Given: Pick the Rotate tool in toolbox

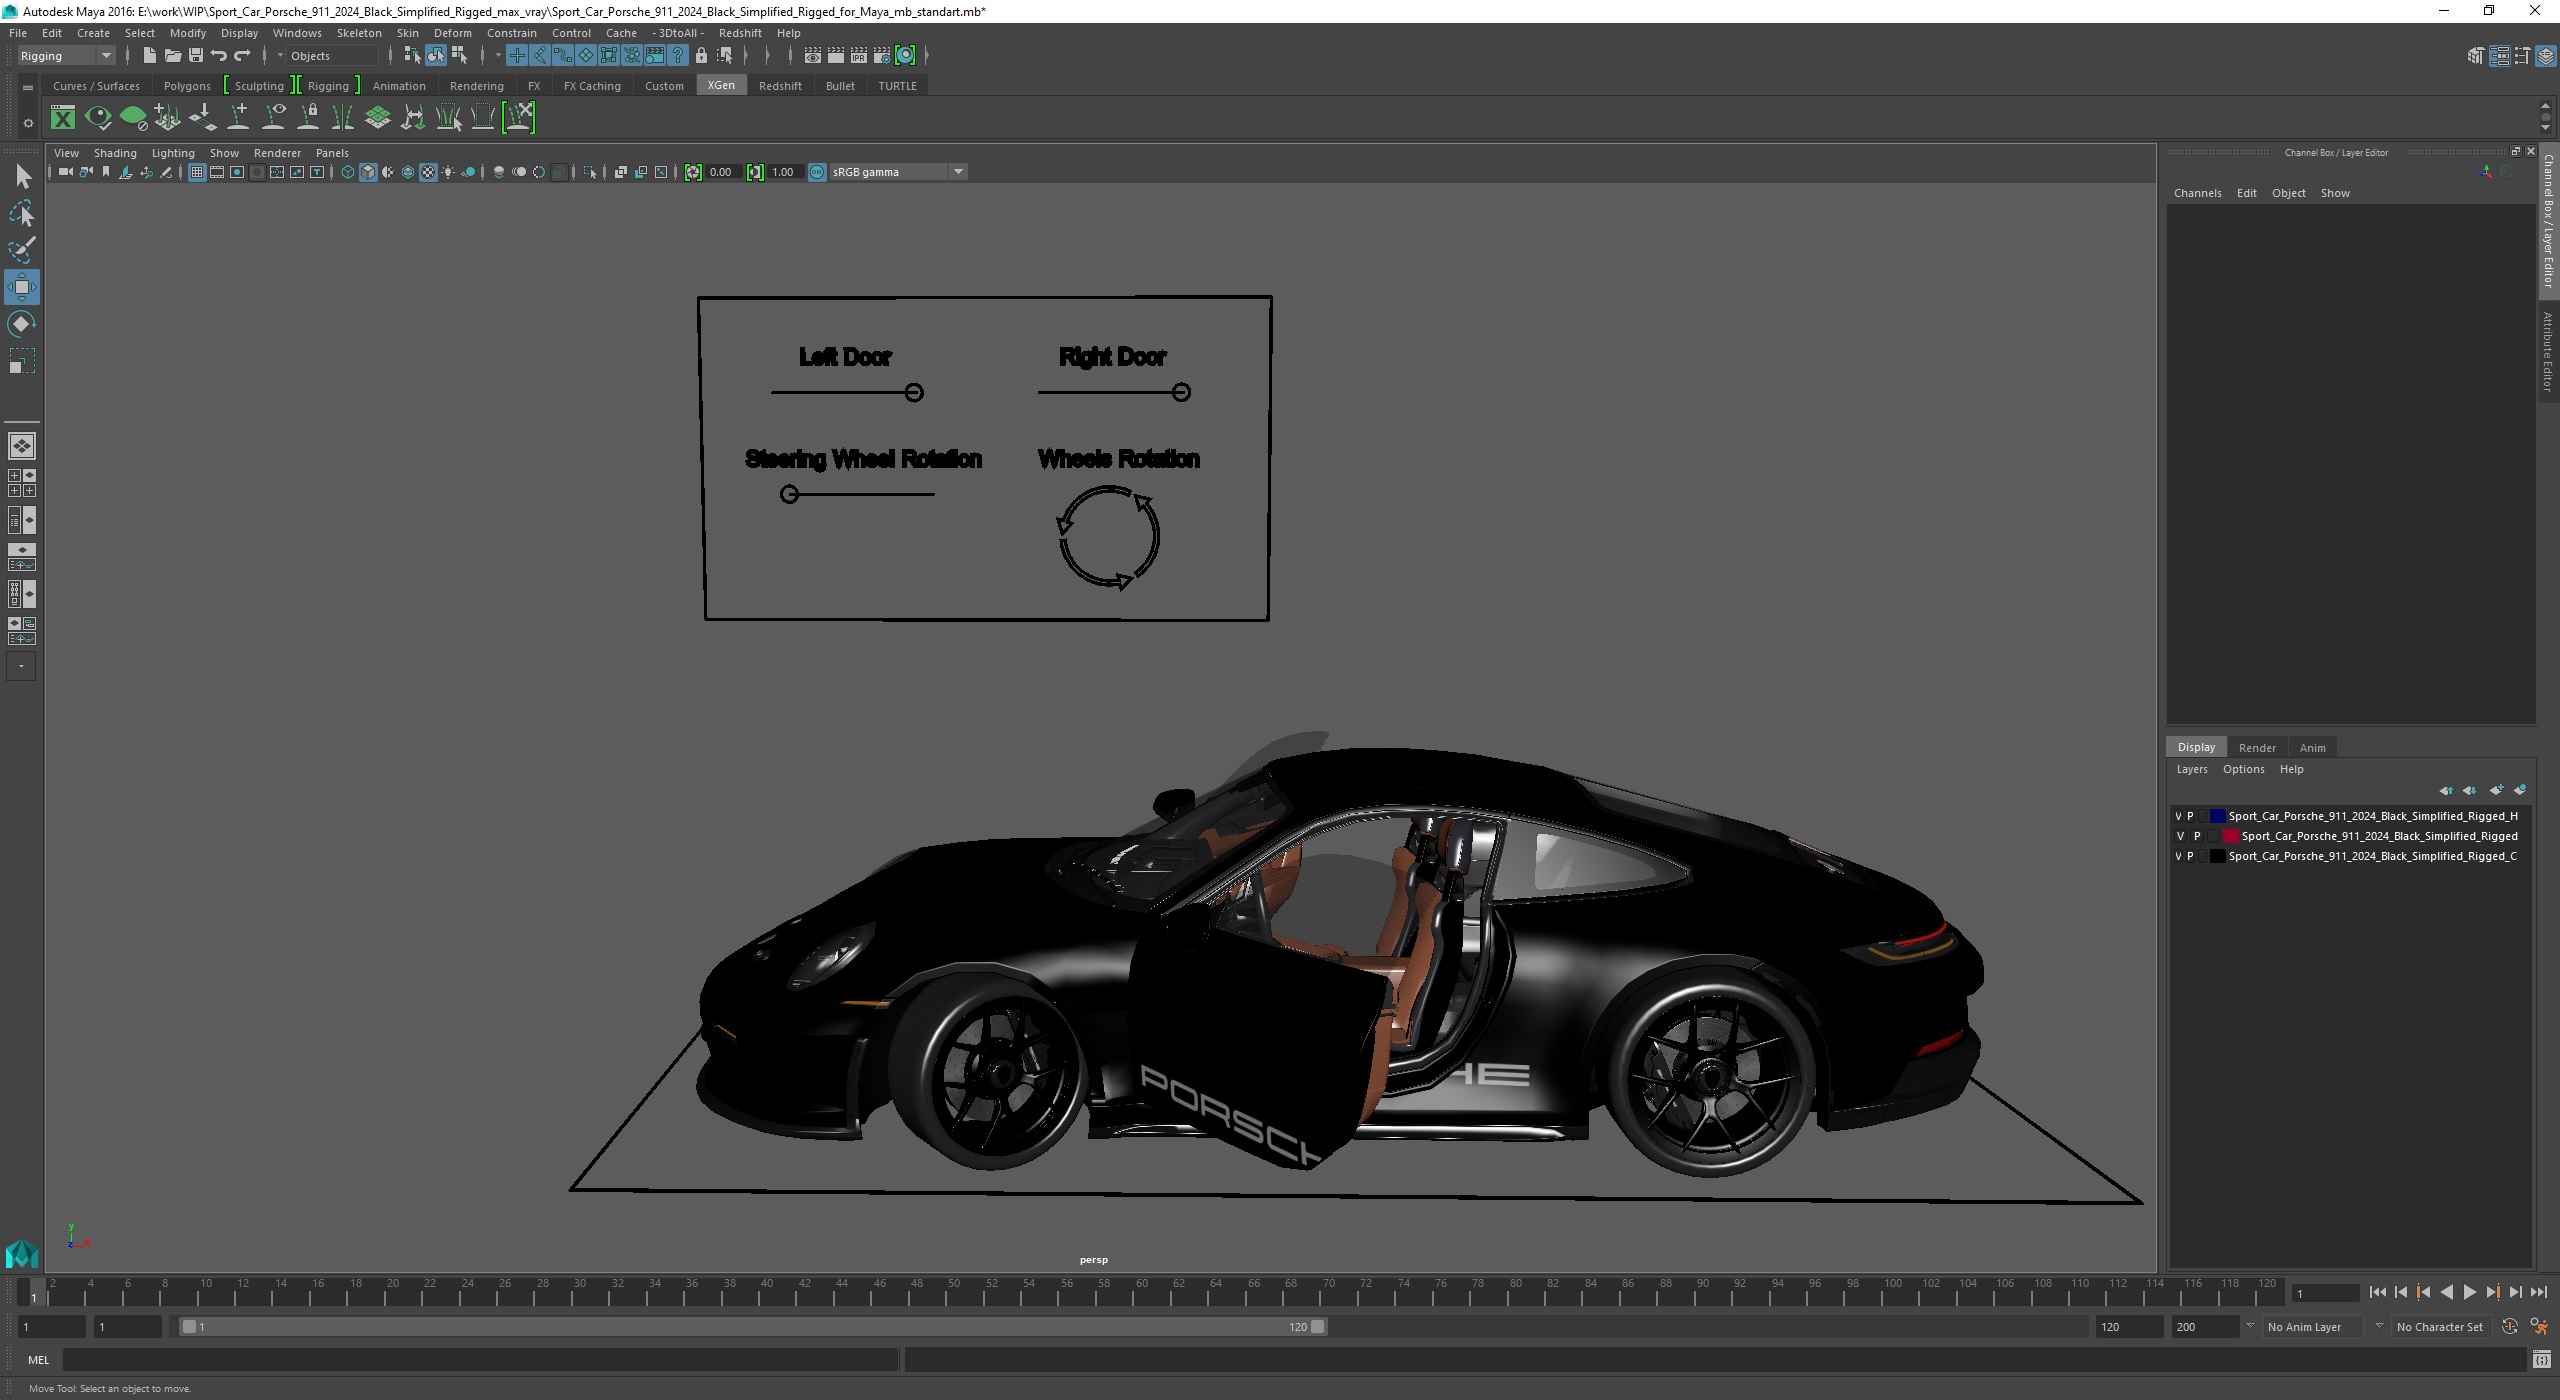Looking at the screenshot, I should pos(22,324).
